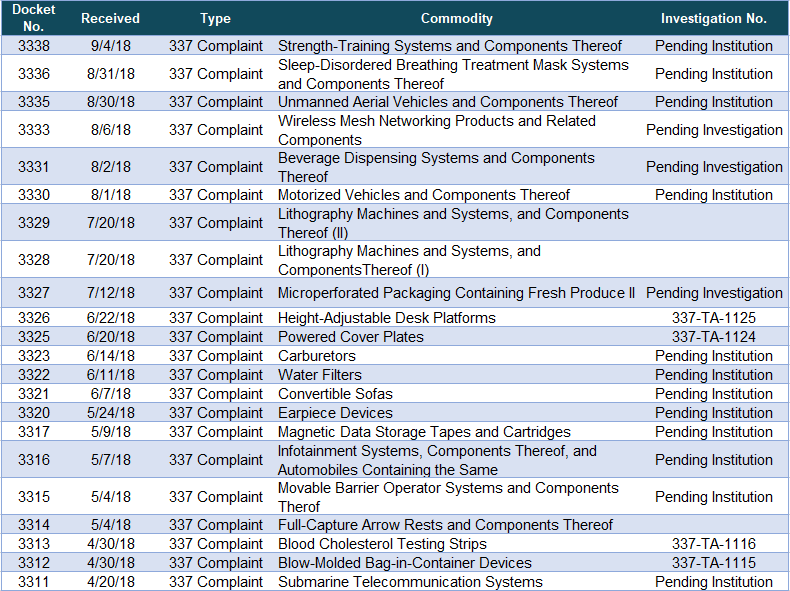
Task: Select received date 5/9/18
Action: 110,432
